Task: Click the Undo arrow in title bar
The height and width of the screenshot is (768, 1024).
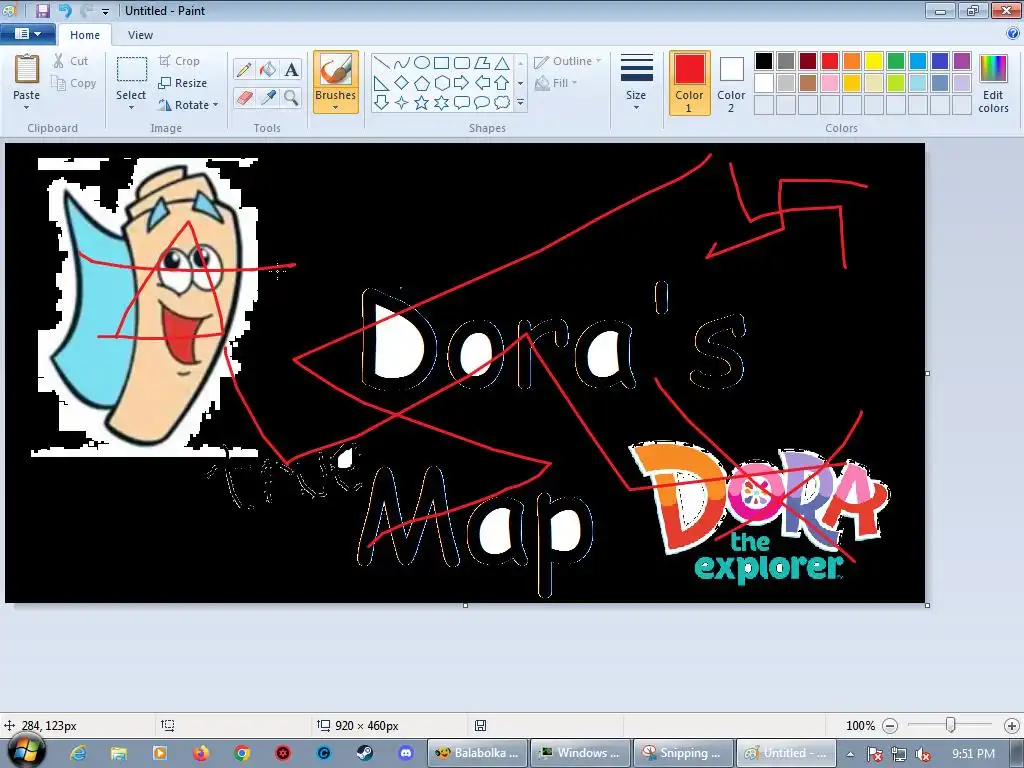Action: 64,10
